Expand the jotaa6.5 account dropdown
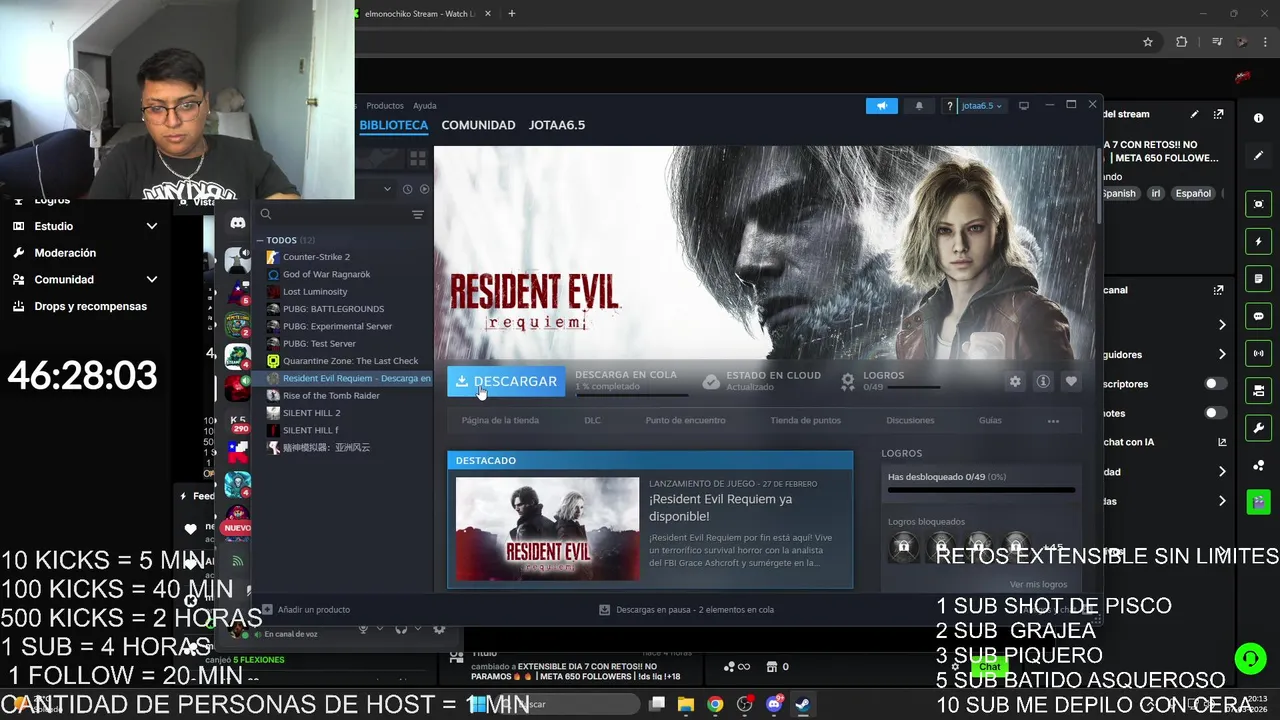Viewport: 1280px width, 720px height. [981, 105]
